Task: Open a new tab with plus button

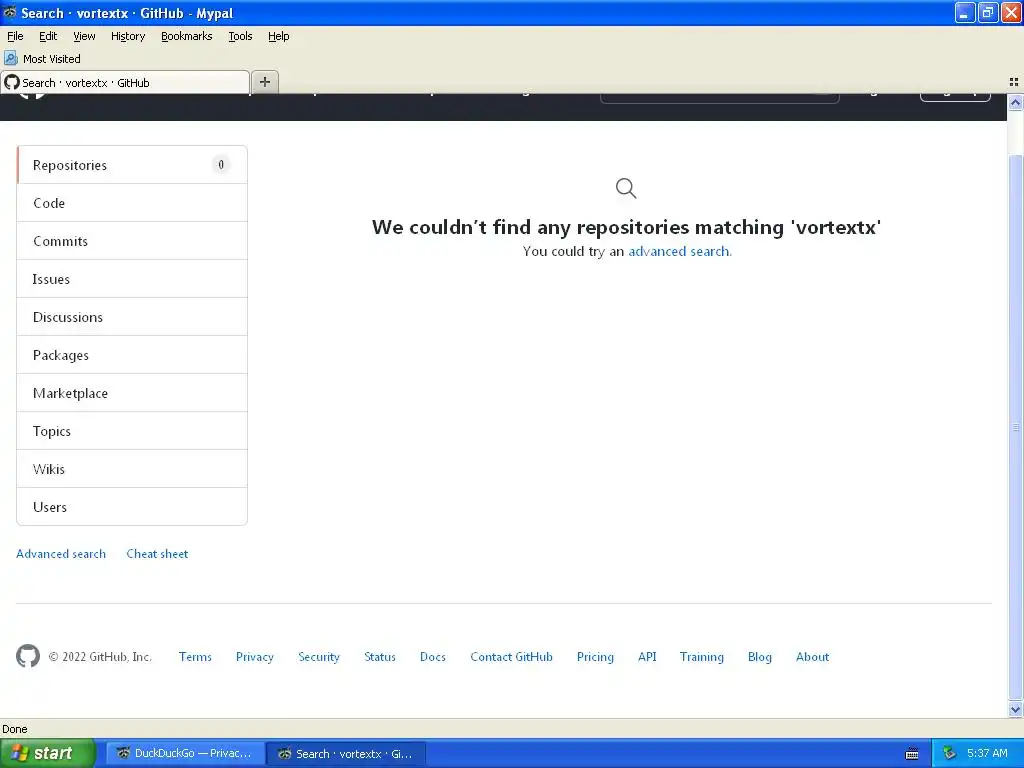Action: pyautogui.click(x=264, y=82)
